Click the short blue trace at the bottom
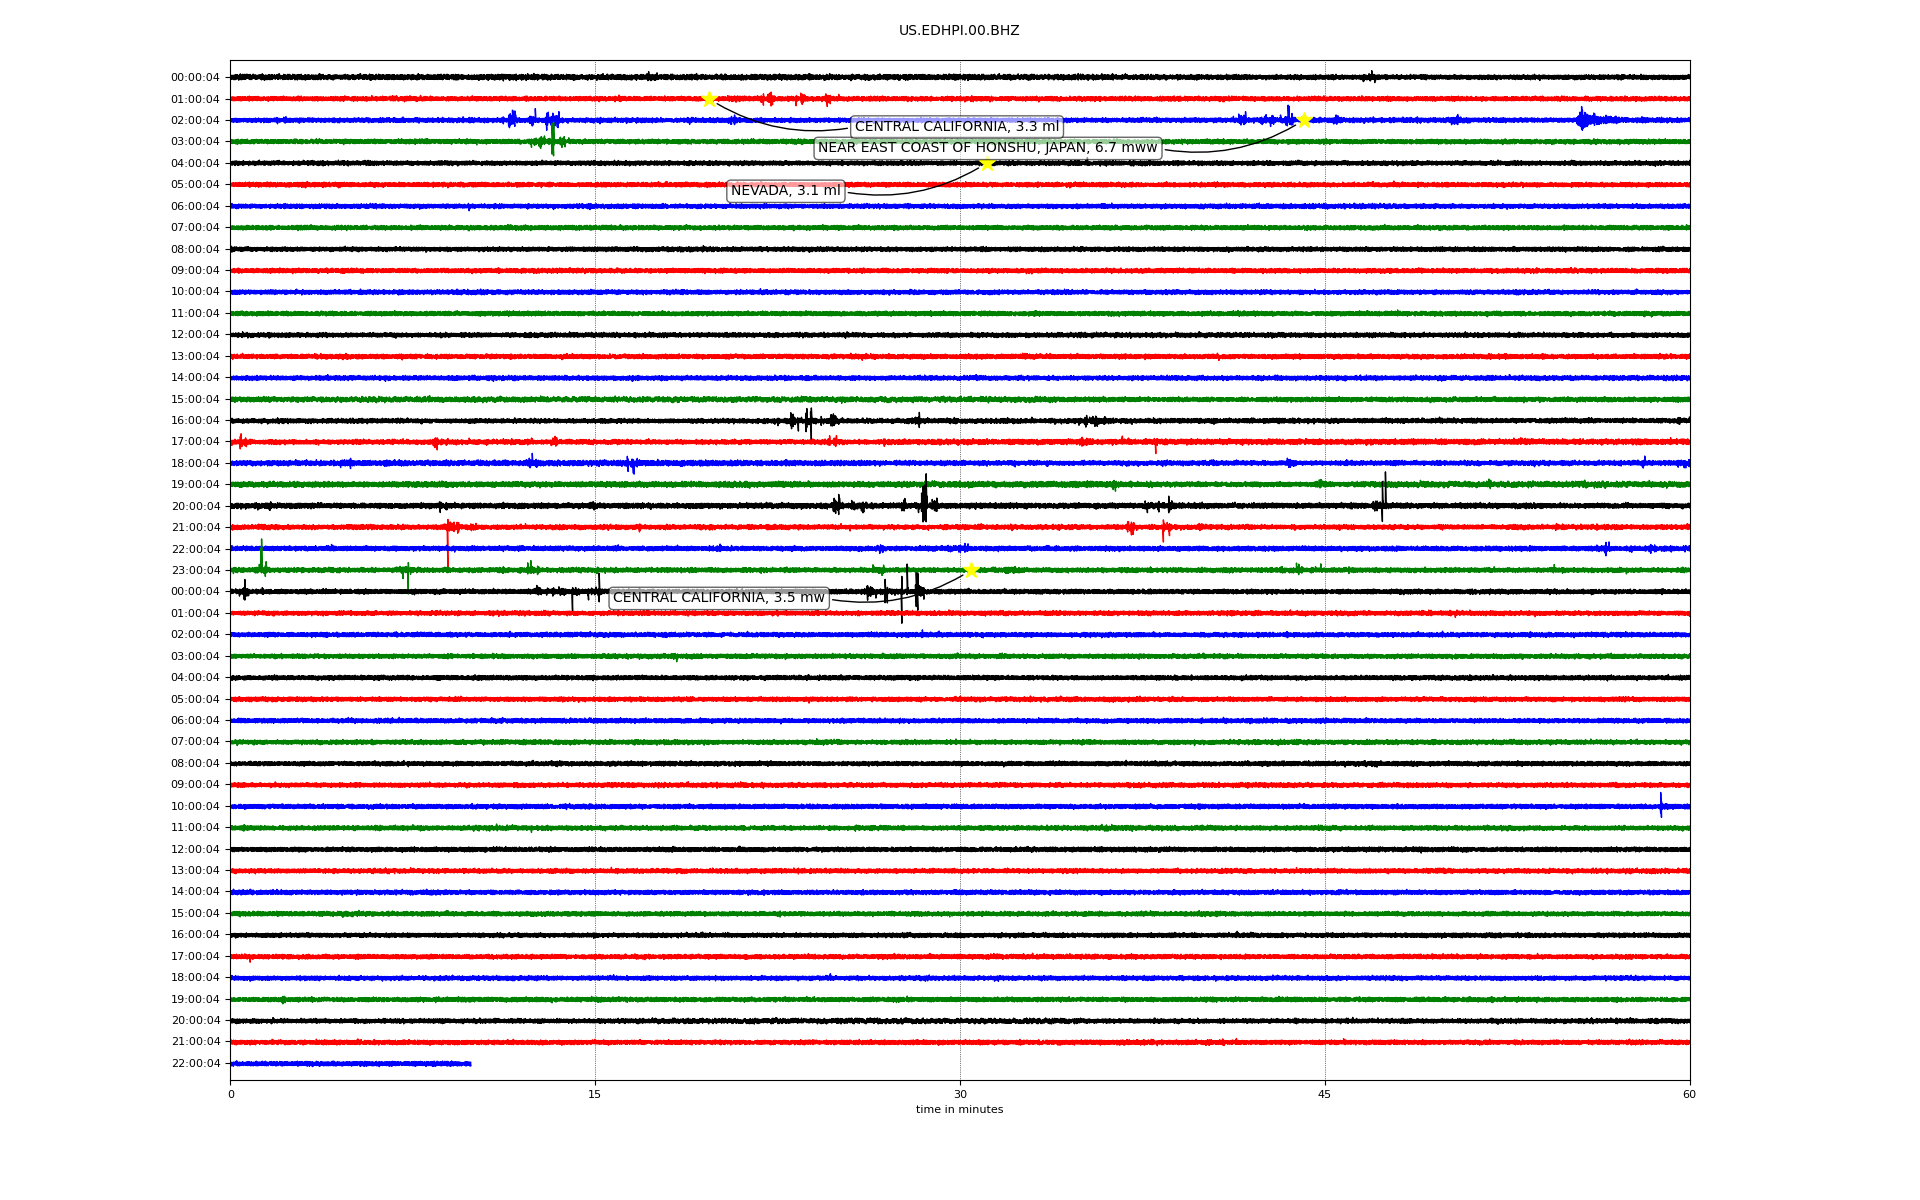 coord(350,1063)
